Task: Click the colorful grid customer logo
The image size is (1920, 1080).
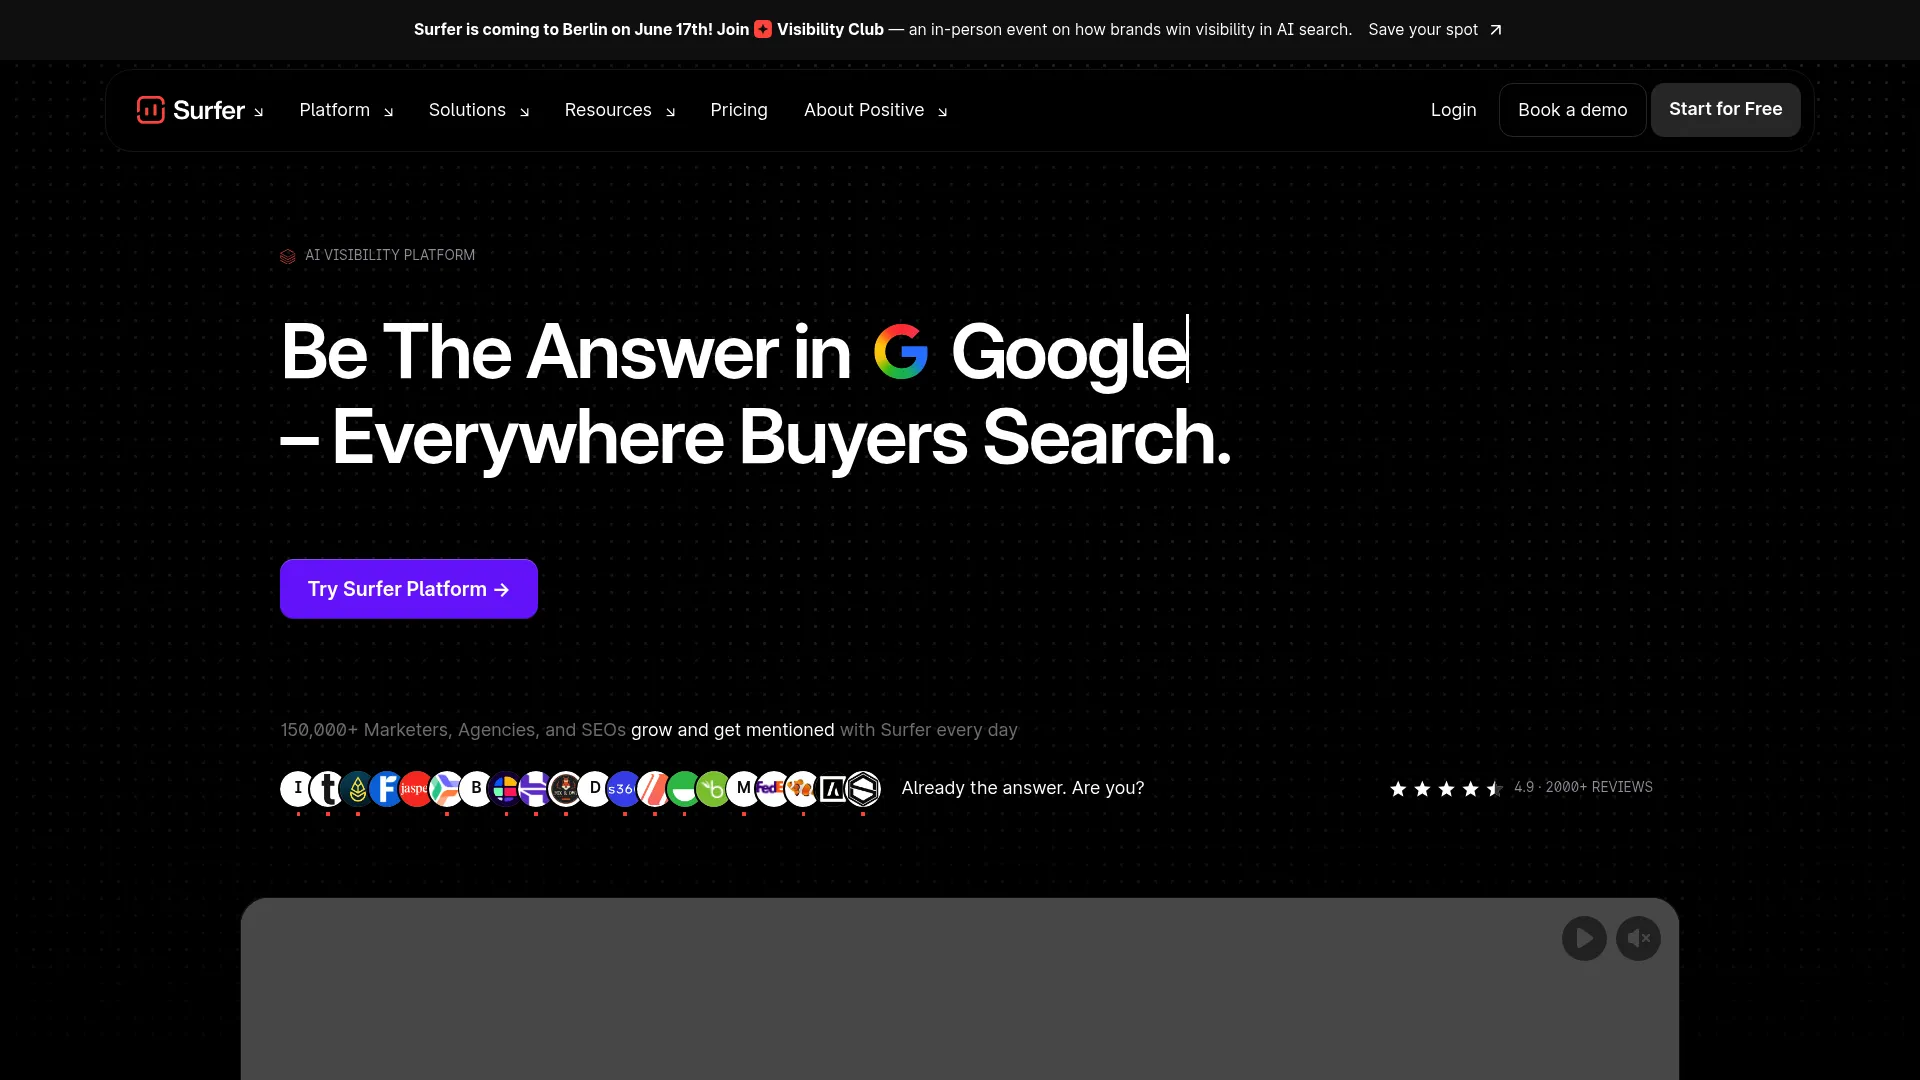Action: coord(506,789)
